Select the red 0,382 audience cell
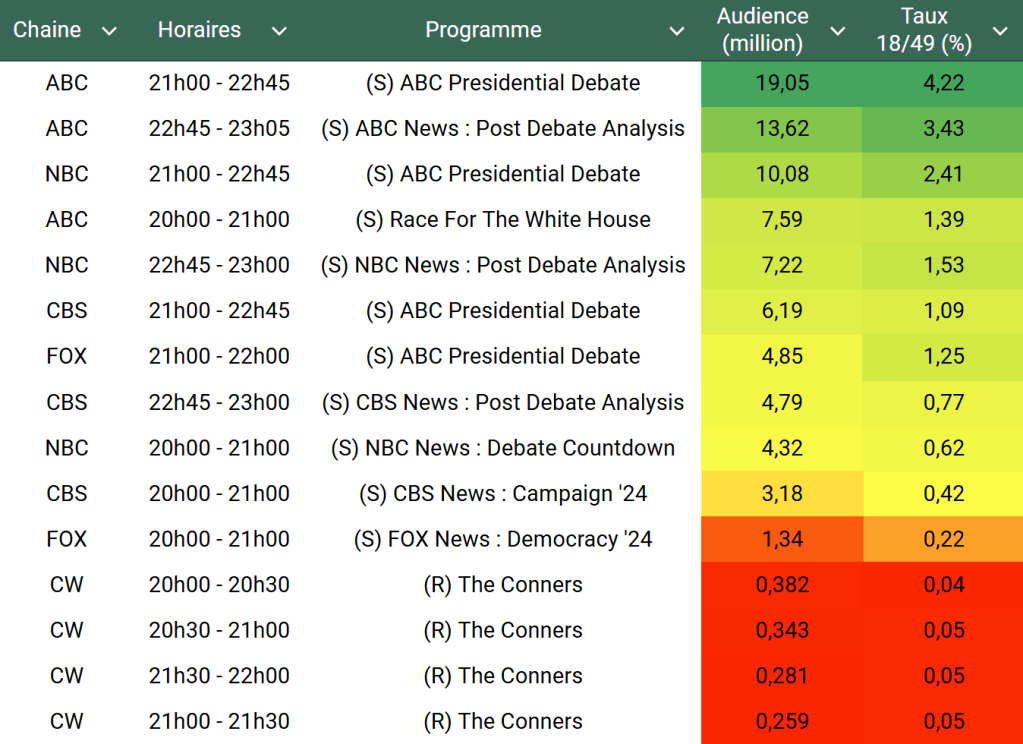 (782, 585)
